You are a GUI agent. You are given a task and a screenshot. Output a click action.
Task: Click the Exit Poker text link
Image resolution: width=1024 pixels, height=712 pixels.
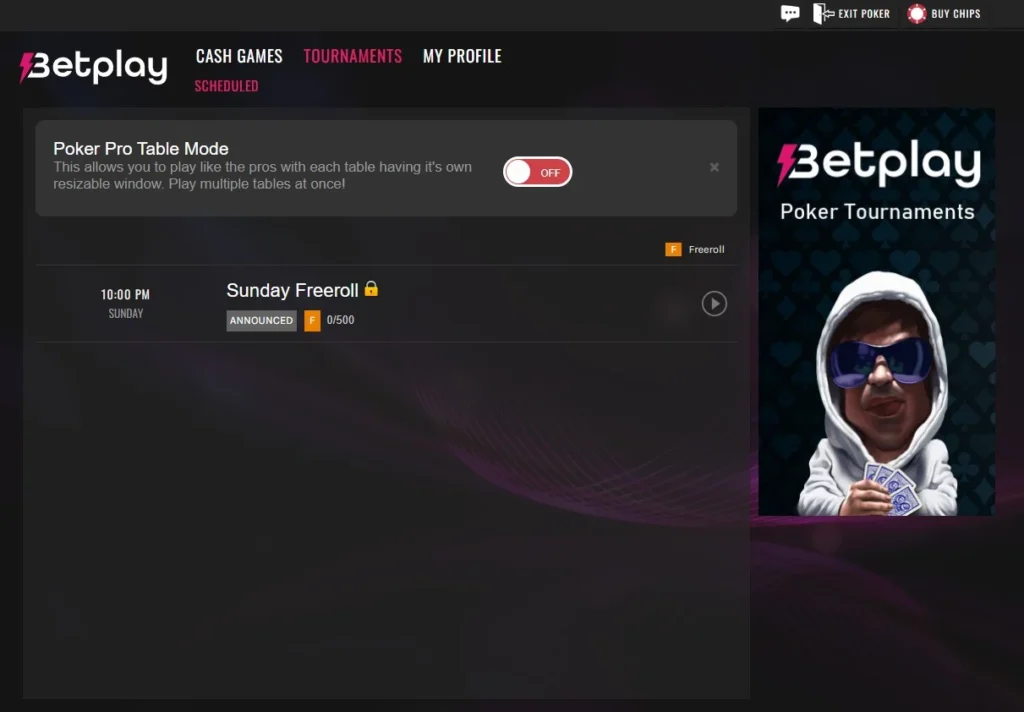864,14
